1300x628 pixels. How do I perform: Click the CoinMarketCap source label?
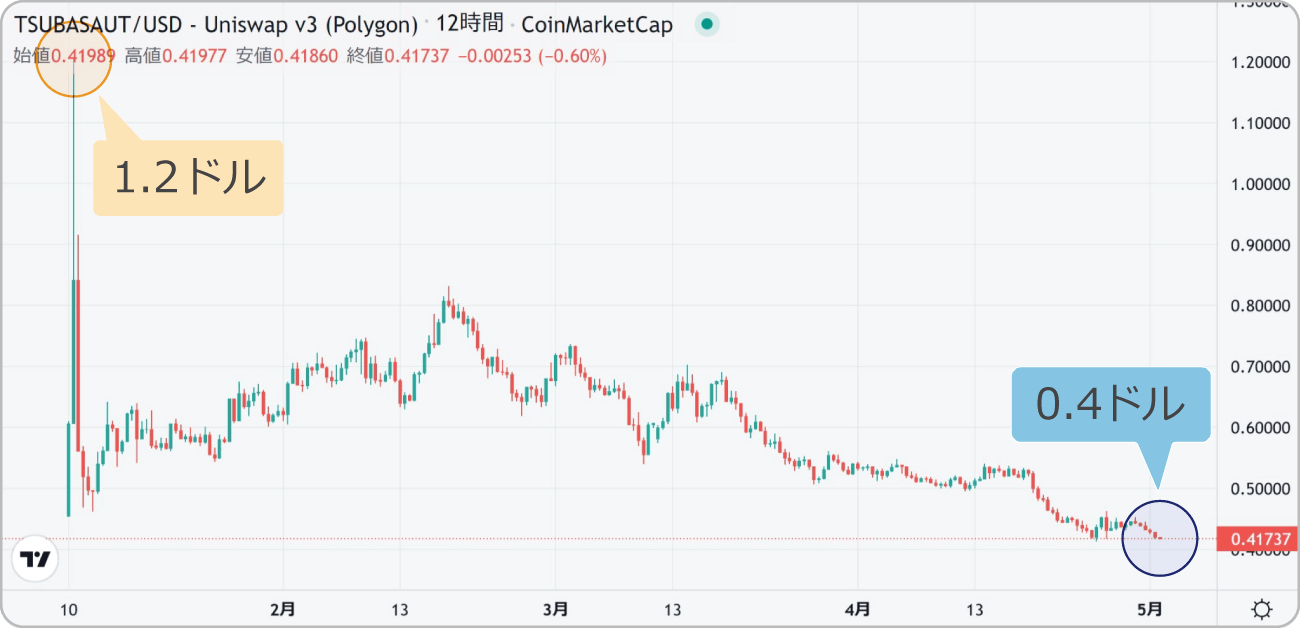[x=597, y=25]
